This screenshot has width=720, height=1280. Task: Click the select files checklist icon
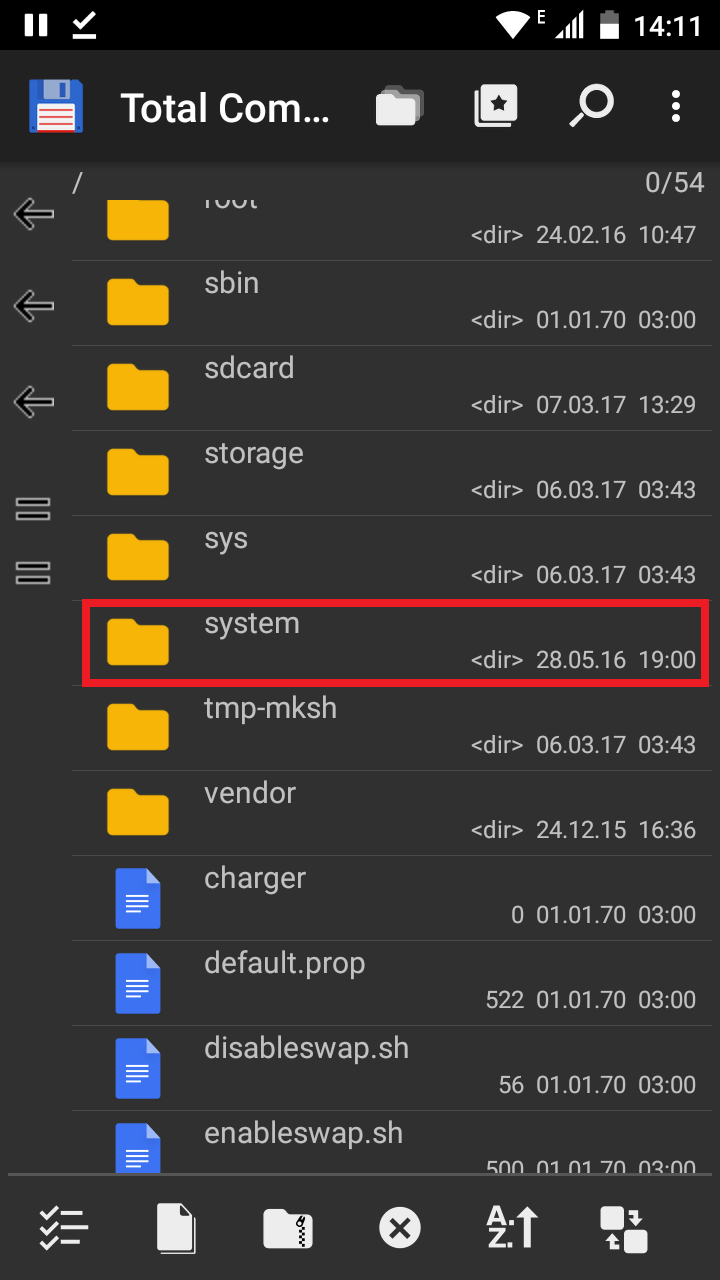point(64,1227)
